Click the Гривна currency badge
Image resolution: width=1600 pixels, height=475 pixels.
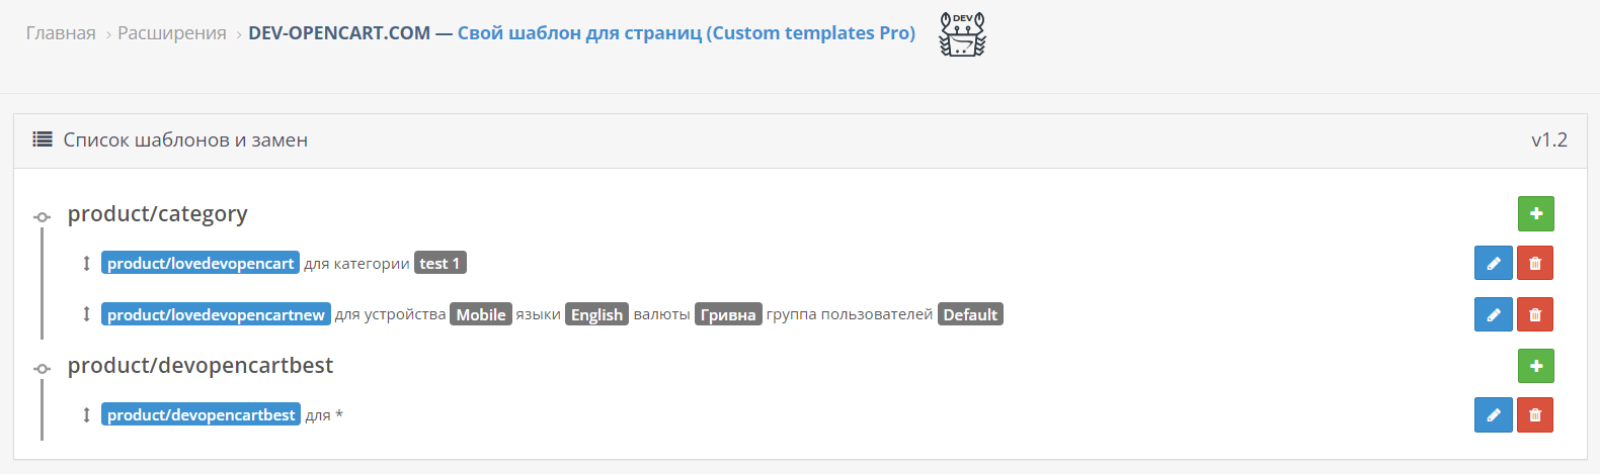[728, 315]
